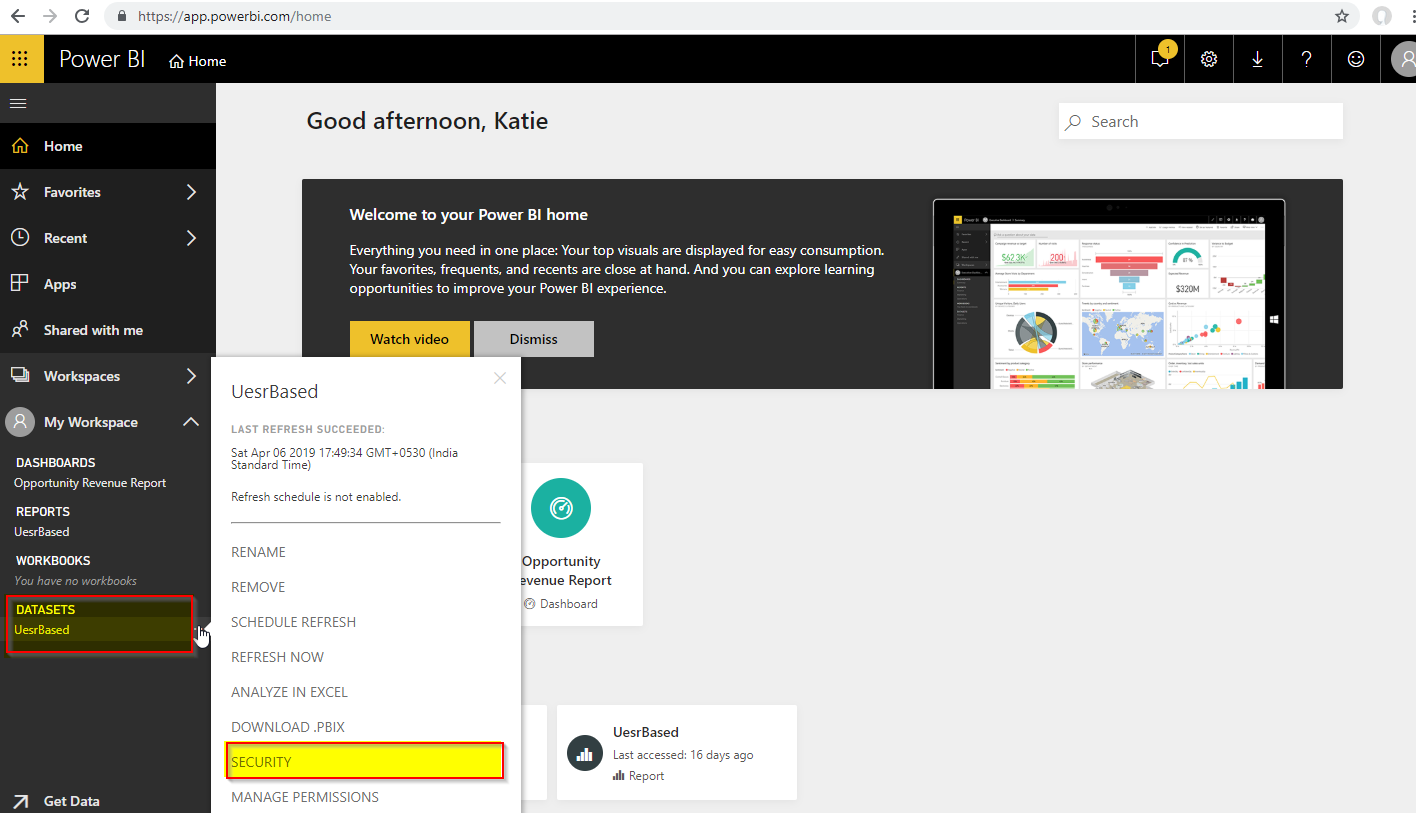Dismiss the welcome banner
The height and width of the screenshot is (813, 1416).
[534, 339]
